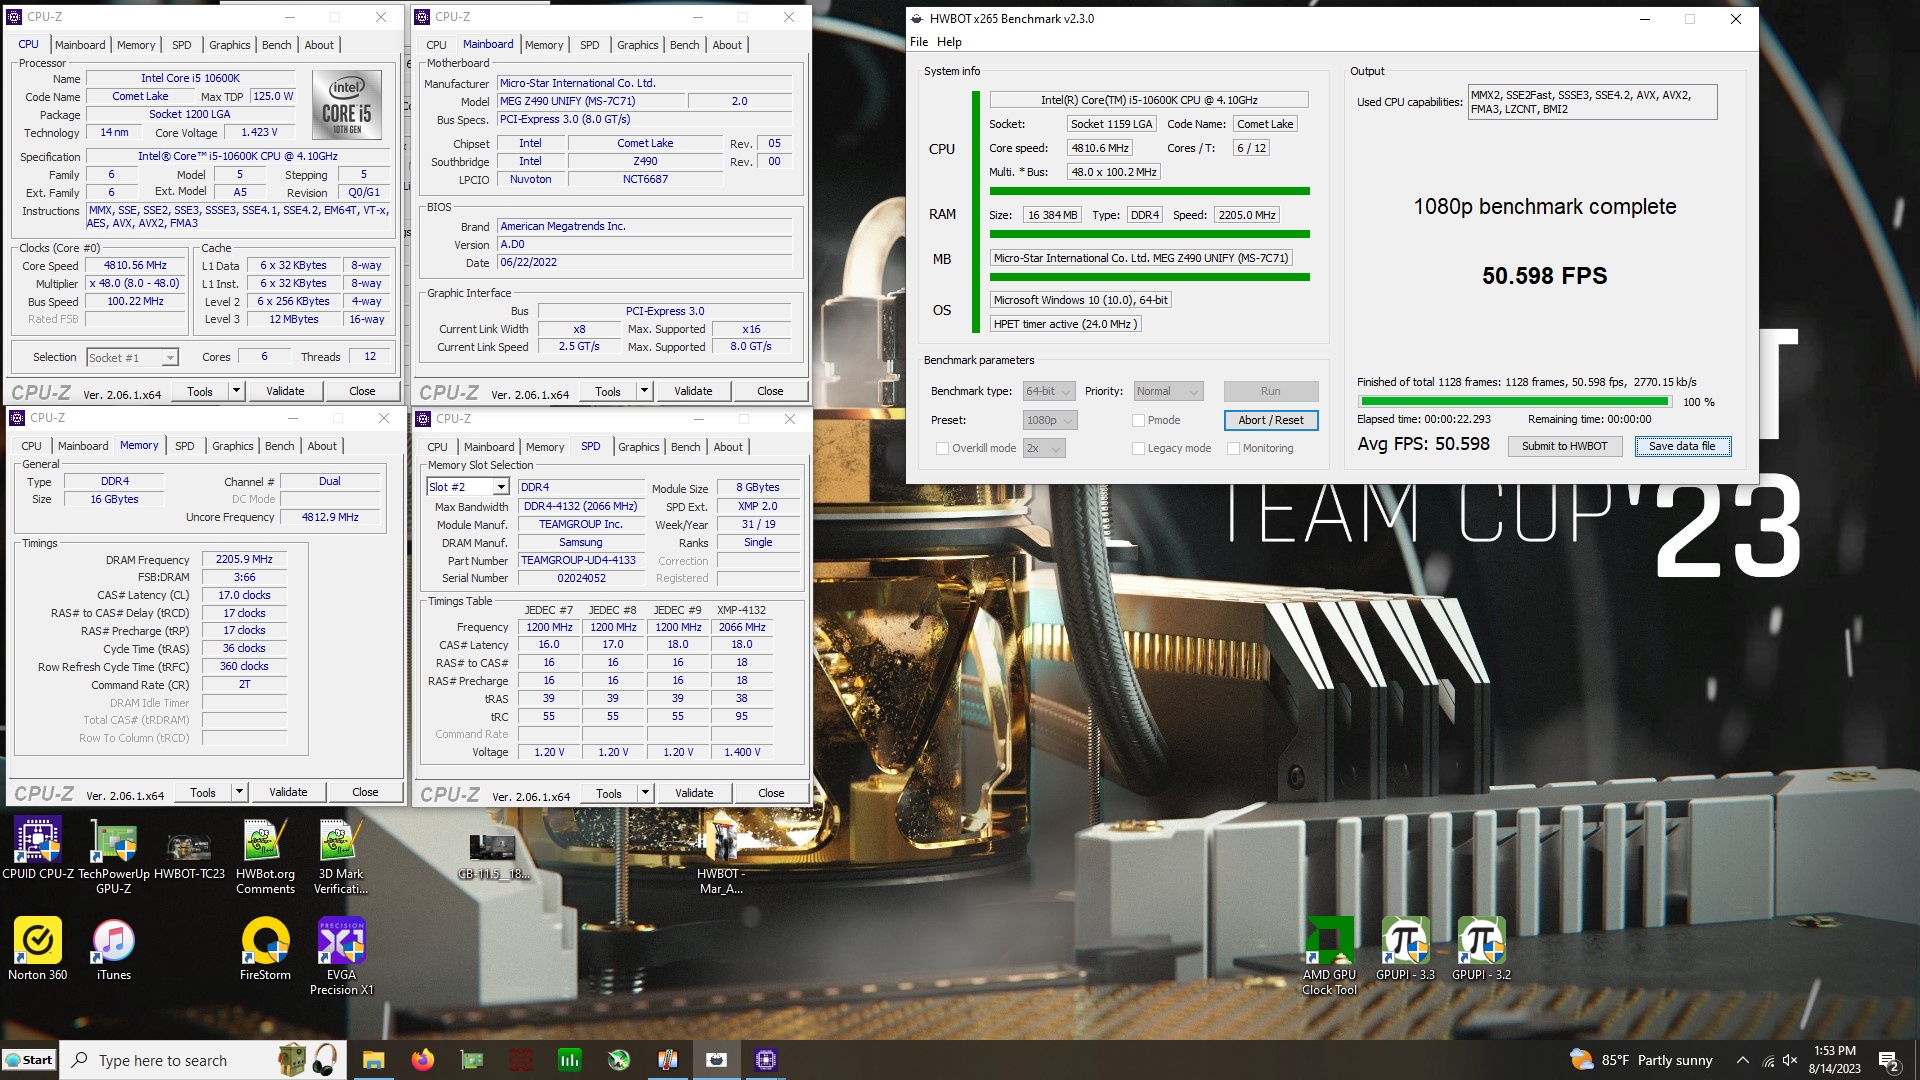
Task: Click the green bar-chart taskbar app
Action: (x=570, y=1060)
